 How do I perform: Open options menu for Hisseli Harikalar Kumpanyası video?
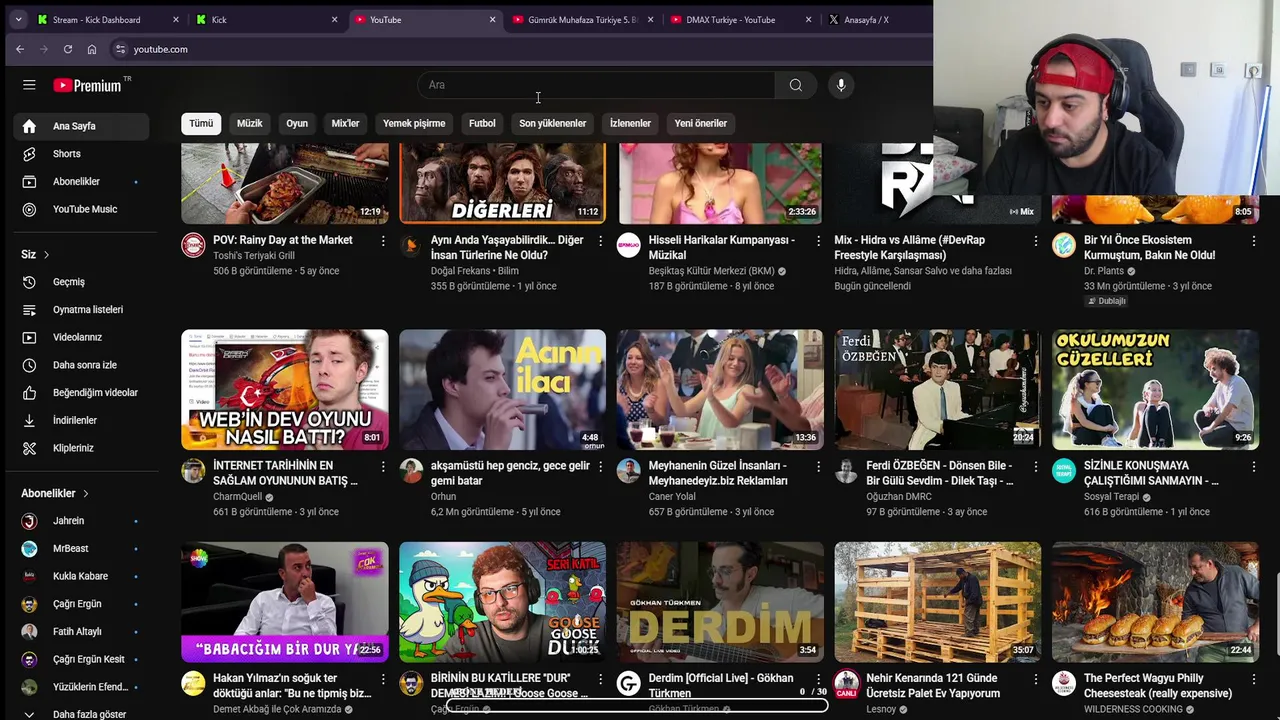pos(818,241)
